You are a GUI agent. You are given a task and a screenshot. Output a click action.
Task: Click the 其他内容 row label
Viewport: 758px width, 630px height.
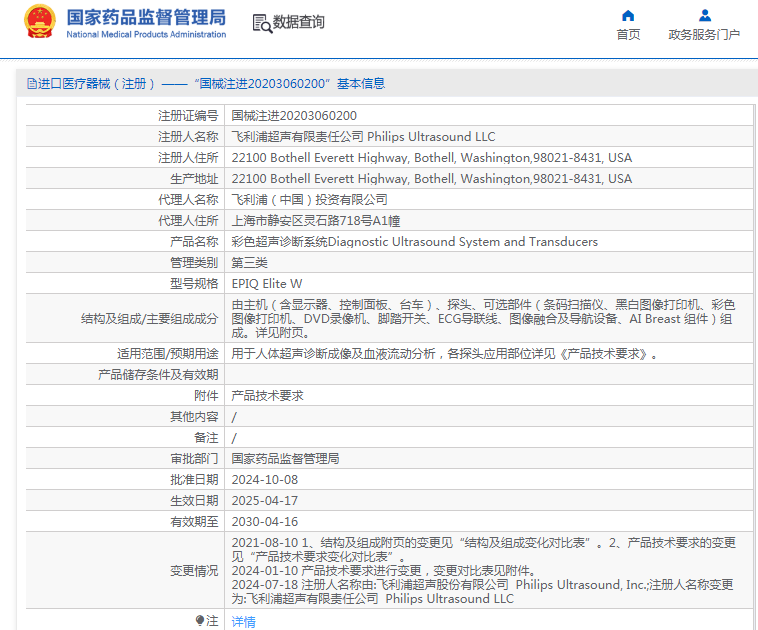[194, 417]
